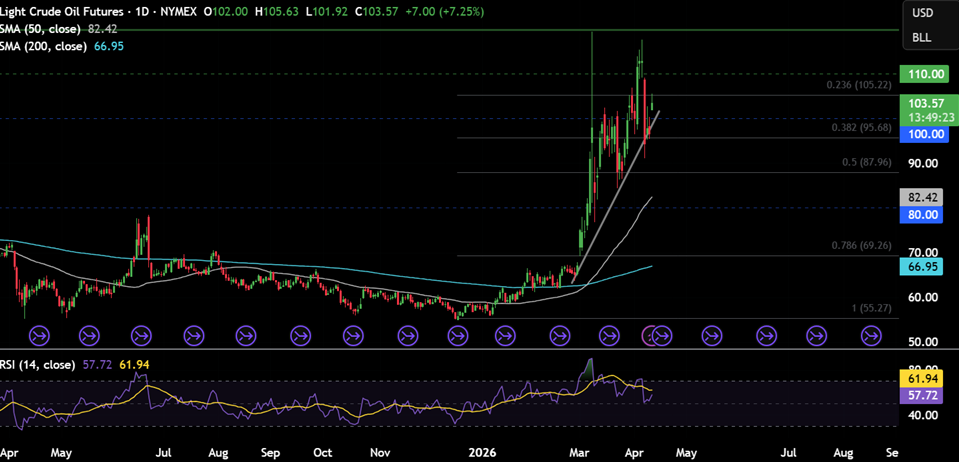Click event marker icon above 2026 label
Viewport: 959px width, 462px height.
(x=506, y=335)
